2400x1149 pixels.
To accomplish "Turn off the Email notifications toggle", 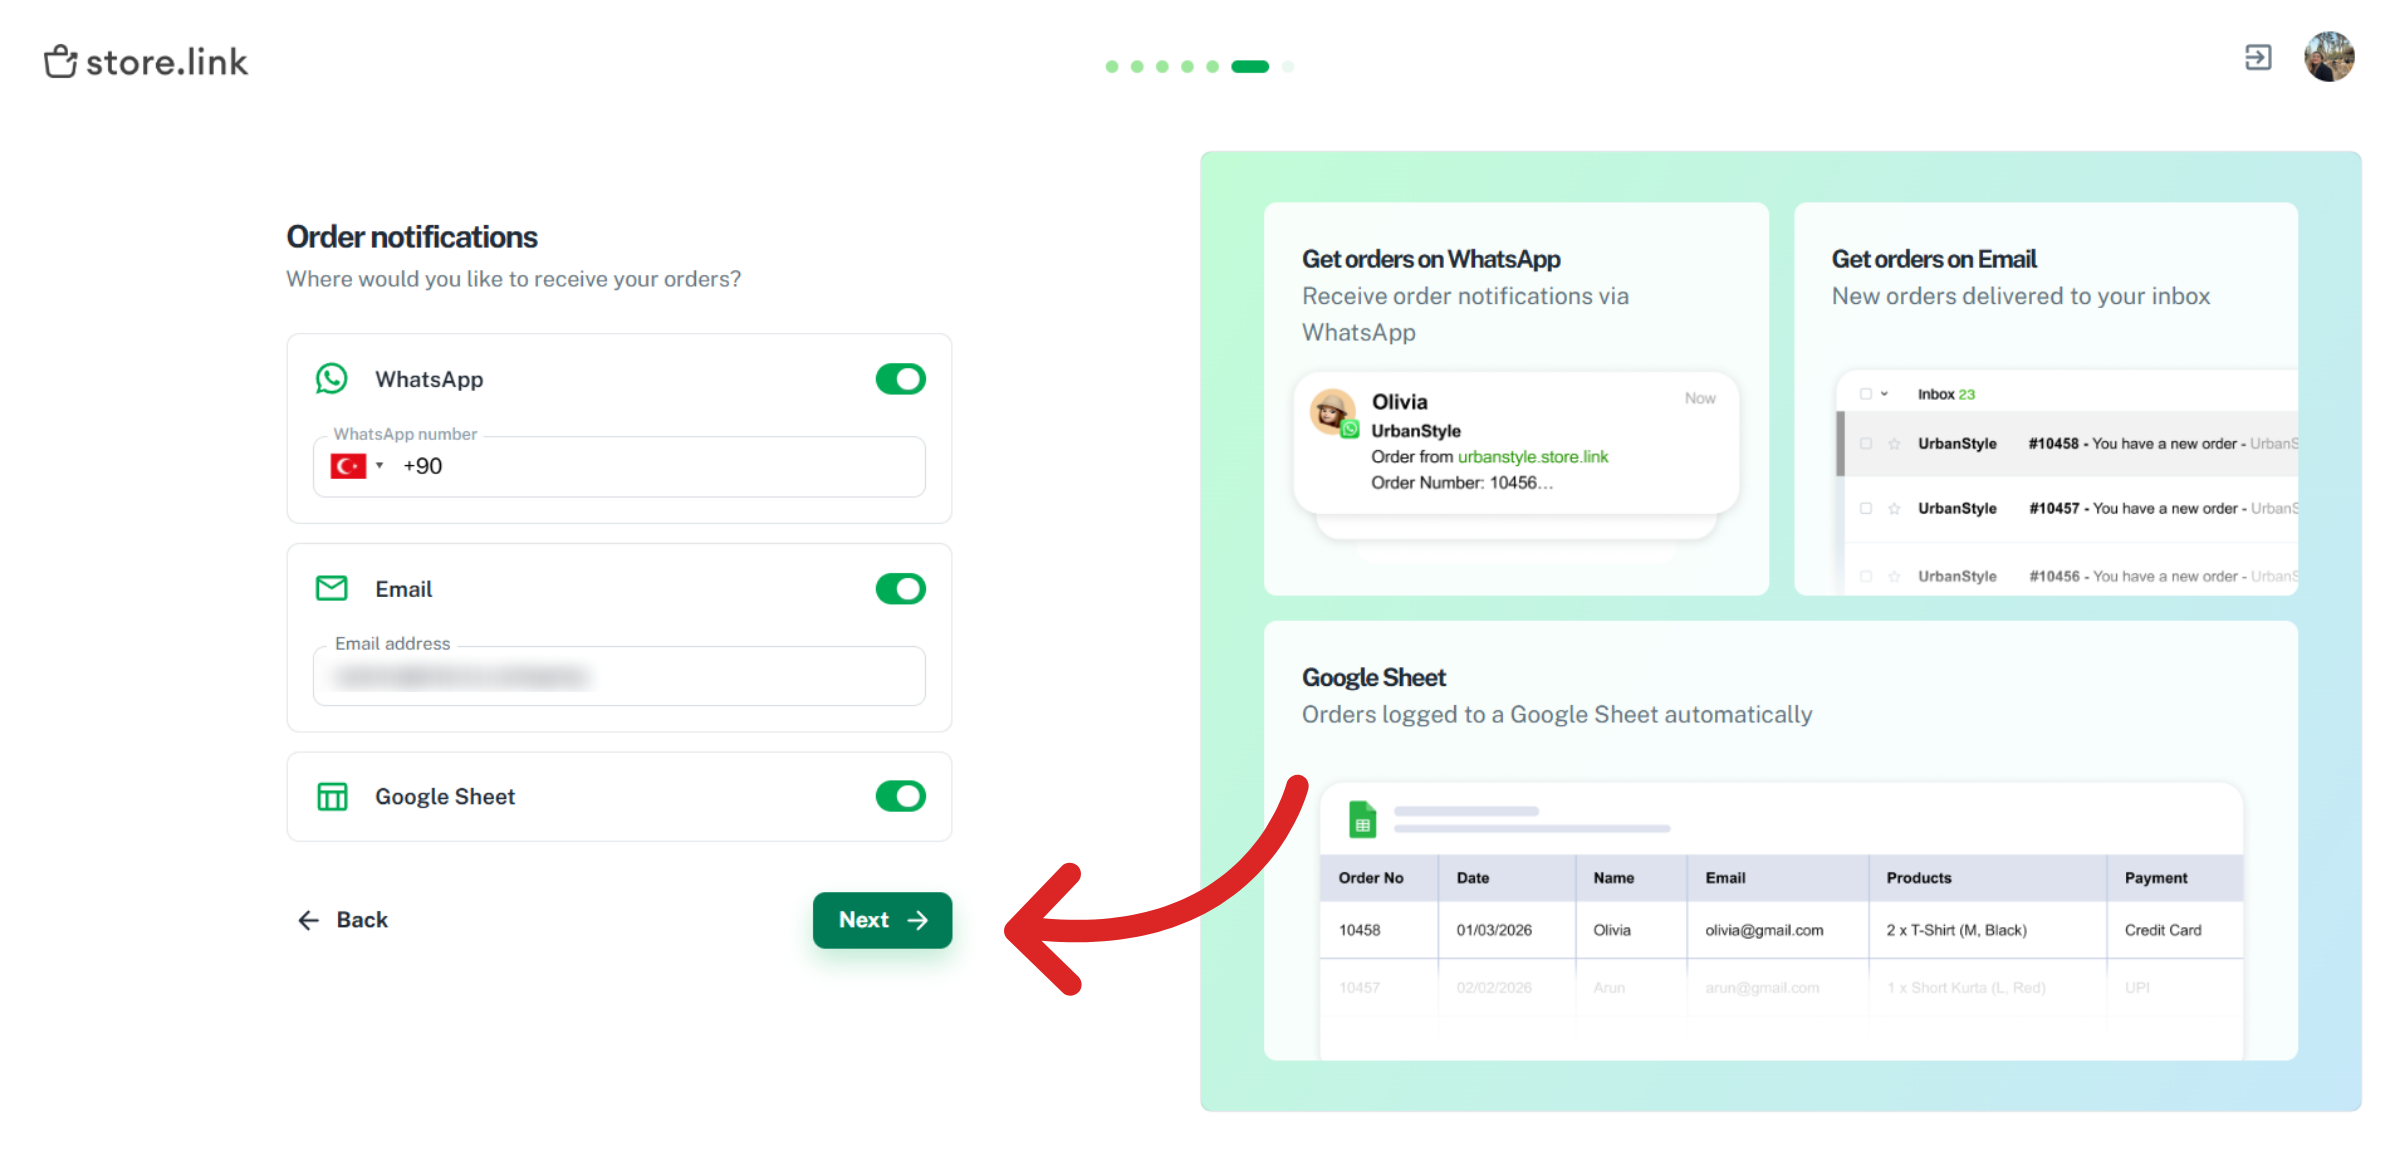I will (x=900, y=588).
